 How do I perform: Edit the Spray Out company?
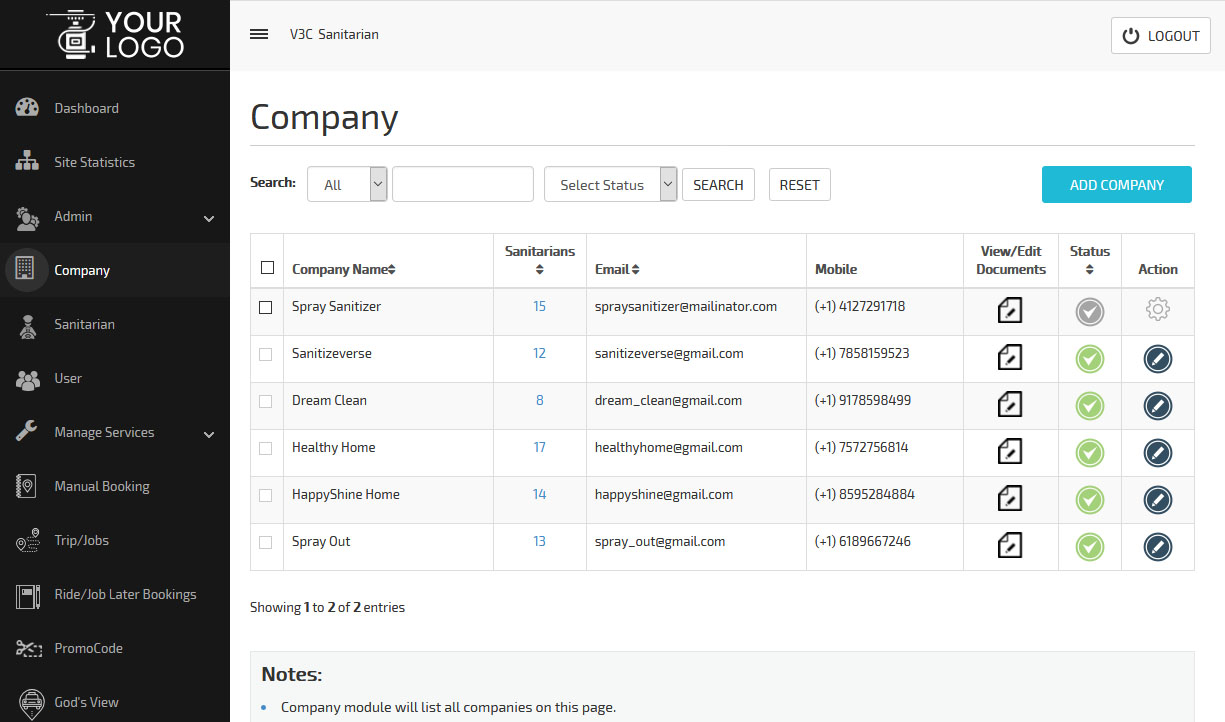[1157, 547]
